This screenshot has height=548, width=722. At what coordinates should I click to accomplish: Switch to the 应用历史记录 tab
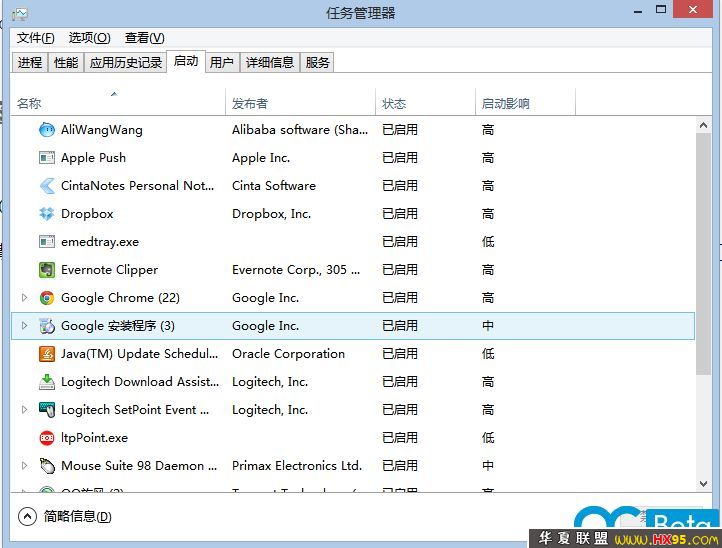[x=126, y=62]
